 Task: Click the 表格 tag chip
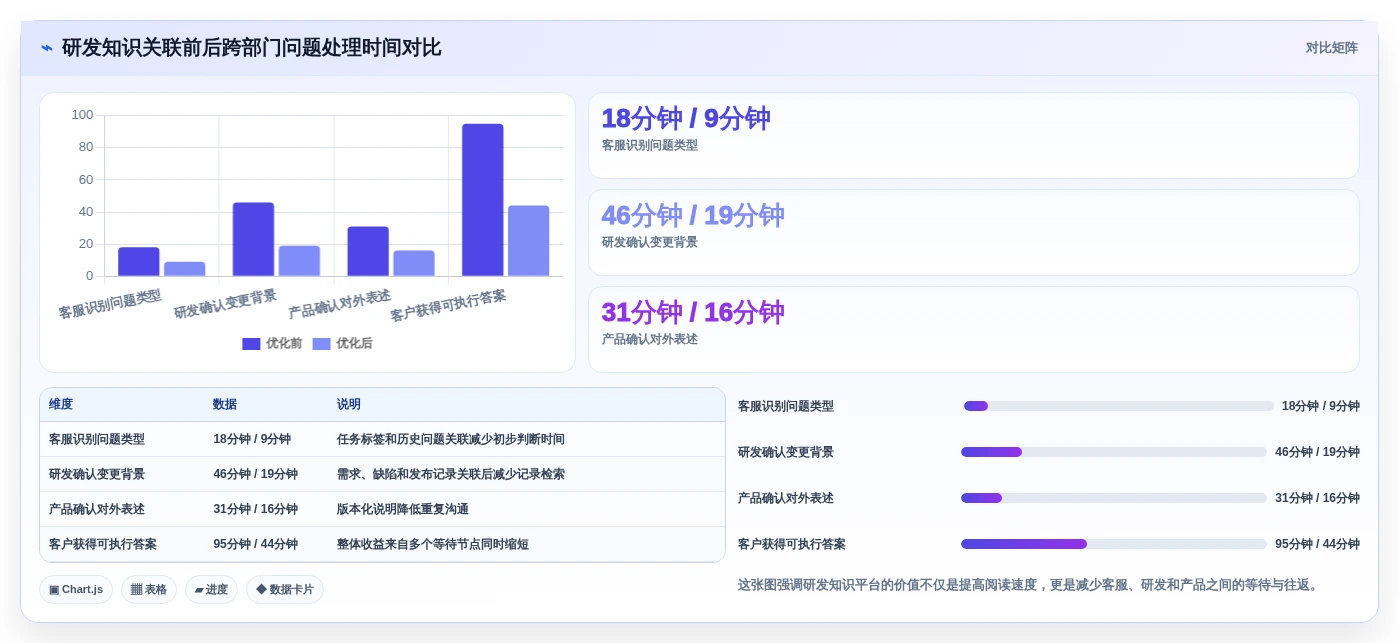(149, 590)
